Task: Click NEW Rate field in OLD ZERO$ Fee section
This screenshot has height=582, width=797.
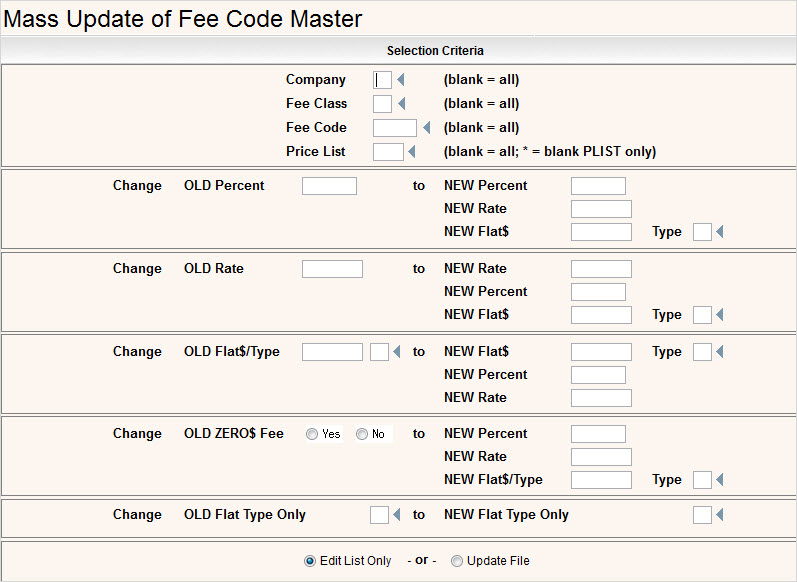Action: click(x=601, y=457)
